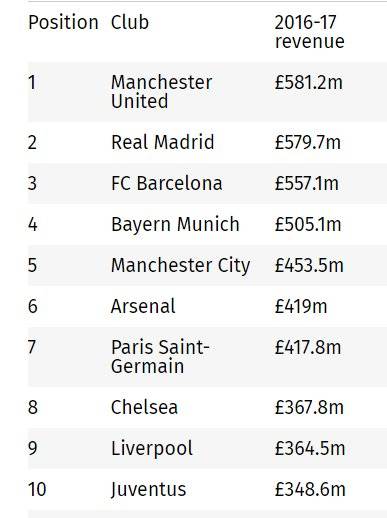Screen dimensions: 387x518
Task: Click Real Madrid's £579.7m revenue figure
Action: [x=307, y=142]
